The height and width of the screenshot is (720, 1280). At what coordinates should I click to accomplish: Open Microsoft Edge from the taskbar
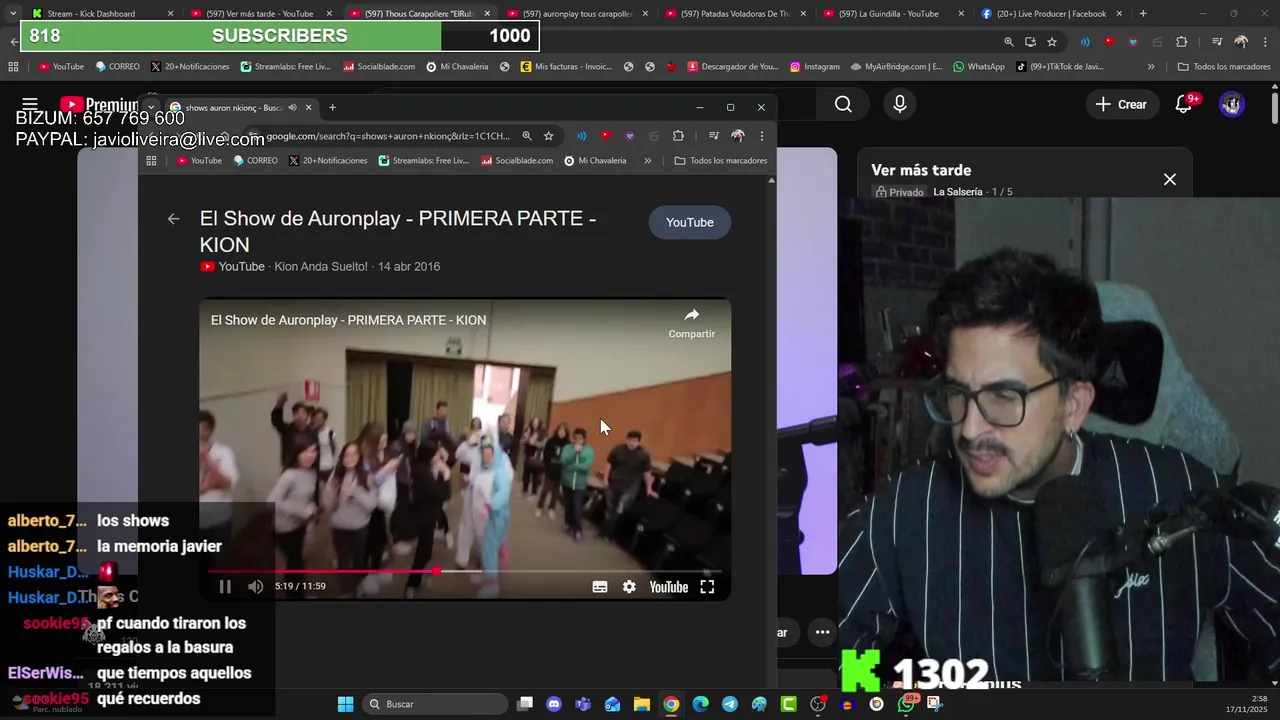coord(701,704)
